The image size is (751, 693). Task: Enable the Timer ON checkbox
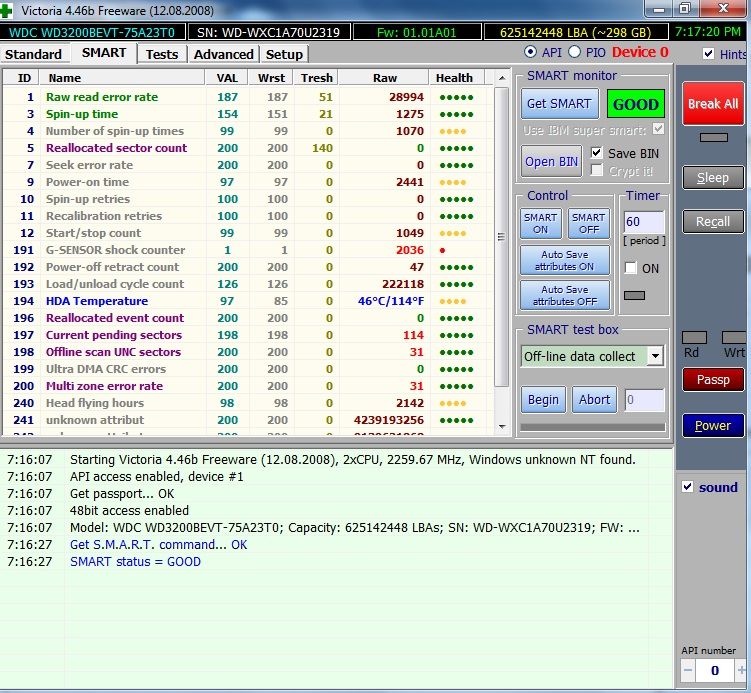point(630,268)
